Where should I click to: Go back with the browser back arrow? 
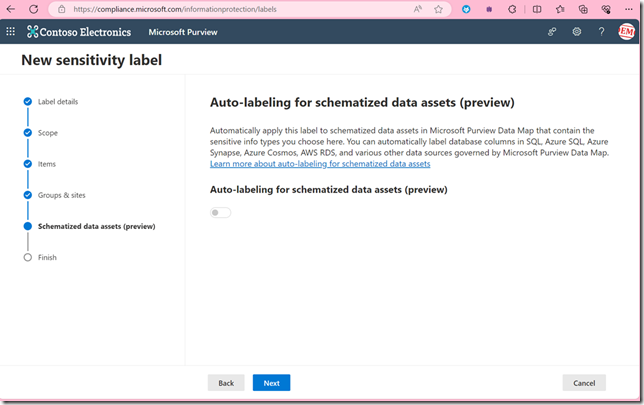coord(11,9)
